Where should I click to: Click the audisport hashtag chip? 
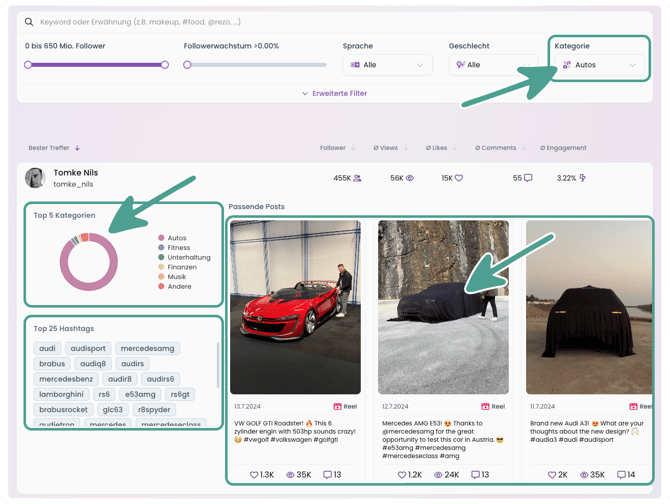88,349
